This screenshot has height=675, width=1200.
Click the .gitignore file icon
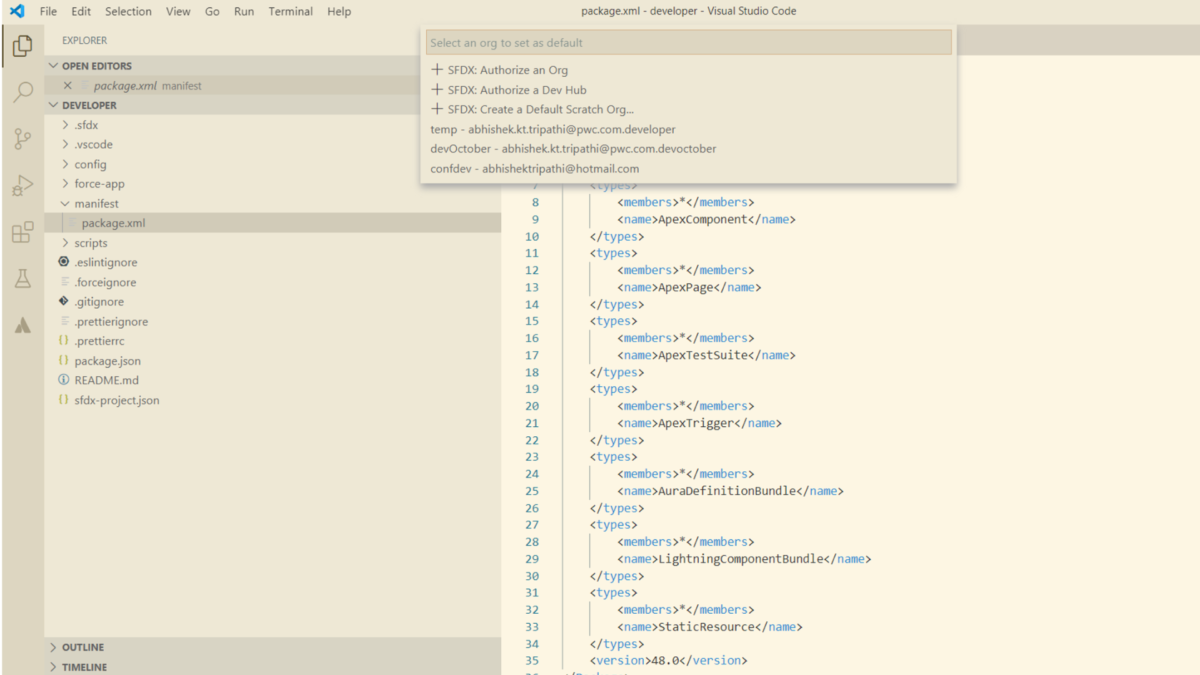point(64,301)
